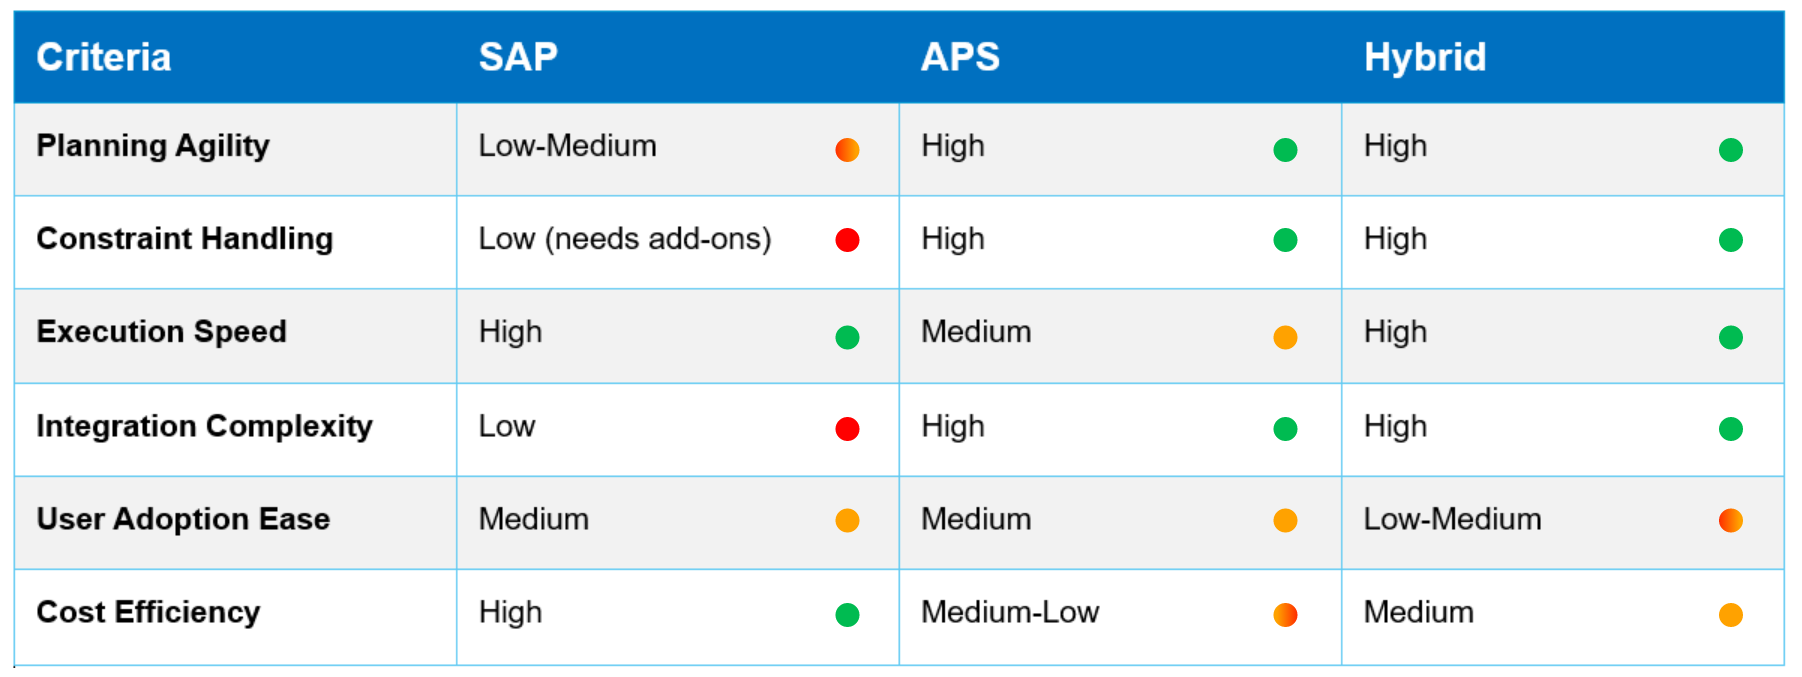
Task: Click orange dot in Hybrid Cost Efficiency cell
Action: tap(1731, 614)
